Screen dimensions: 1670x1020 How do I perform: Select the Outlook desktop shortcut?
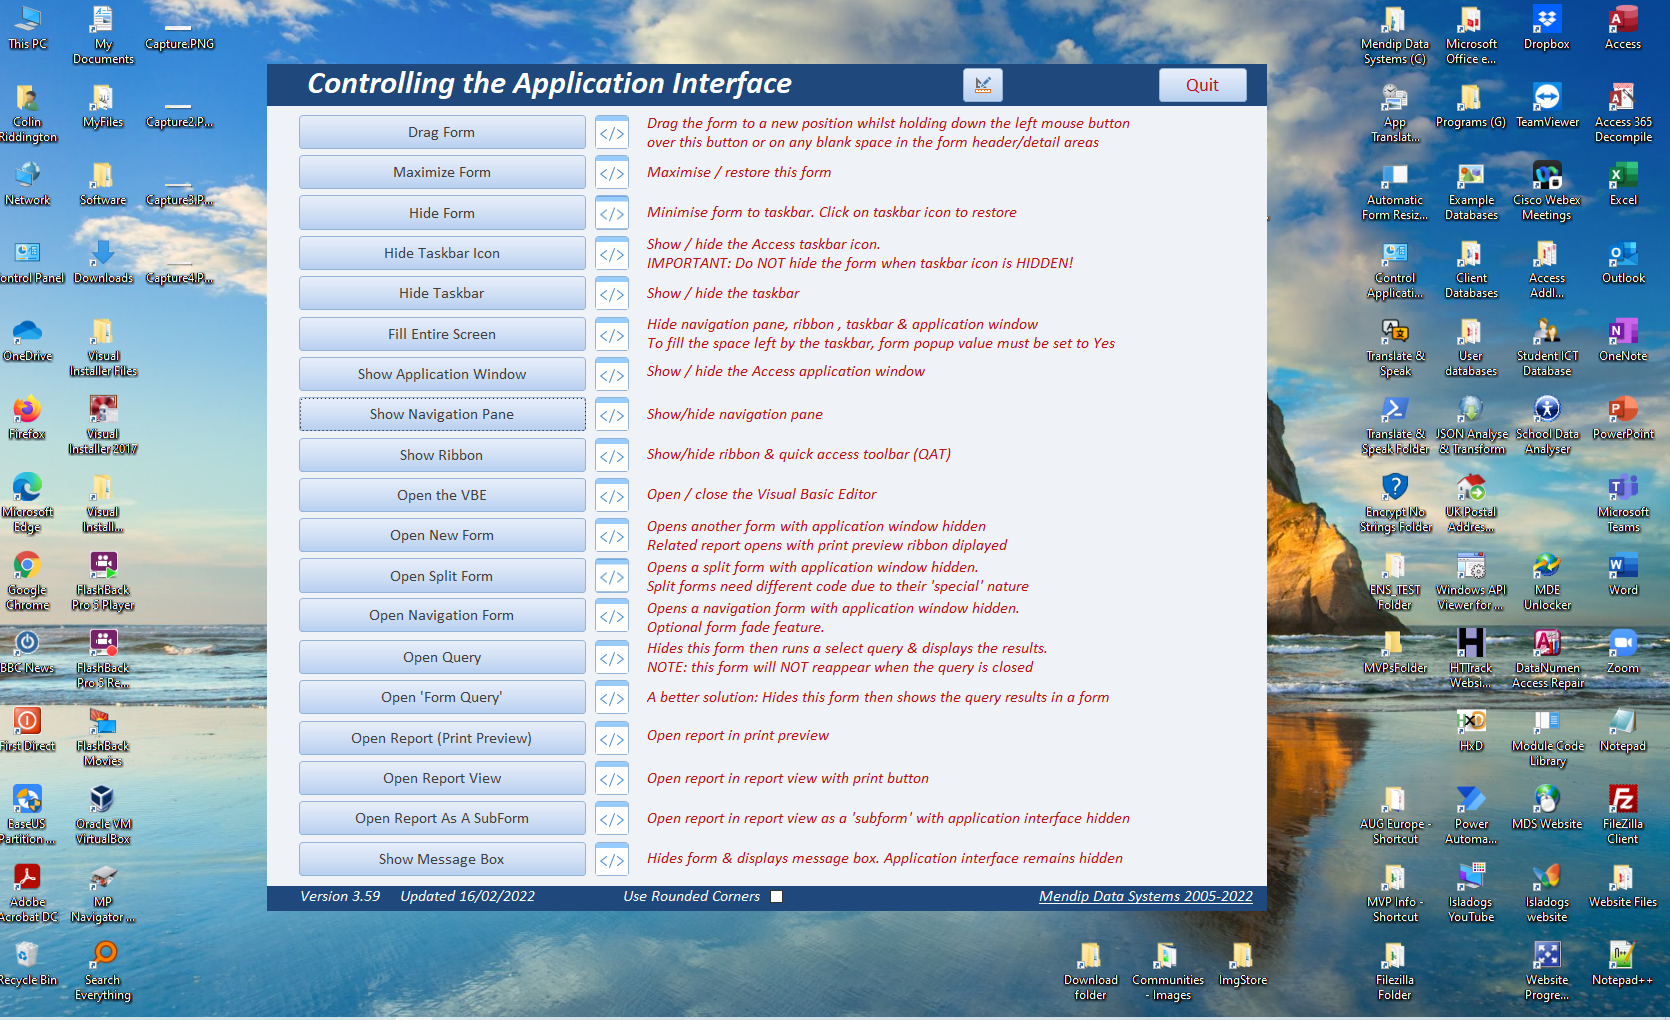click(1623, 261)
